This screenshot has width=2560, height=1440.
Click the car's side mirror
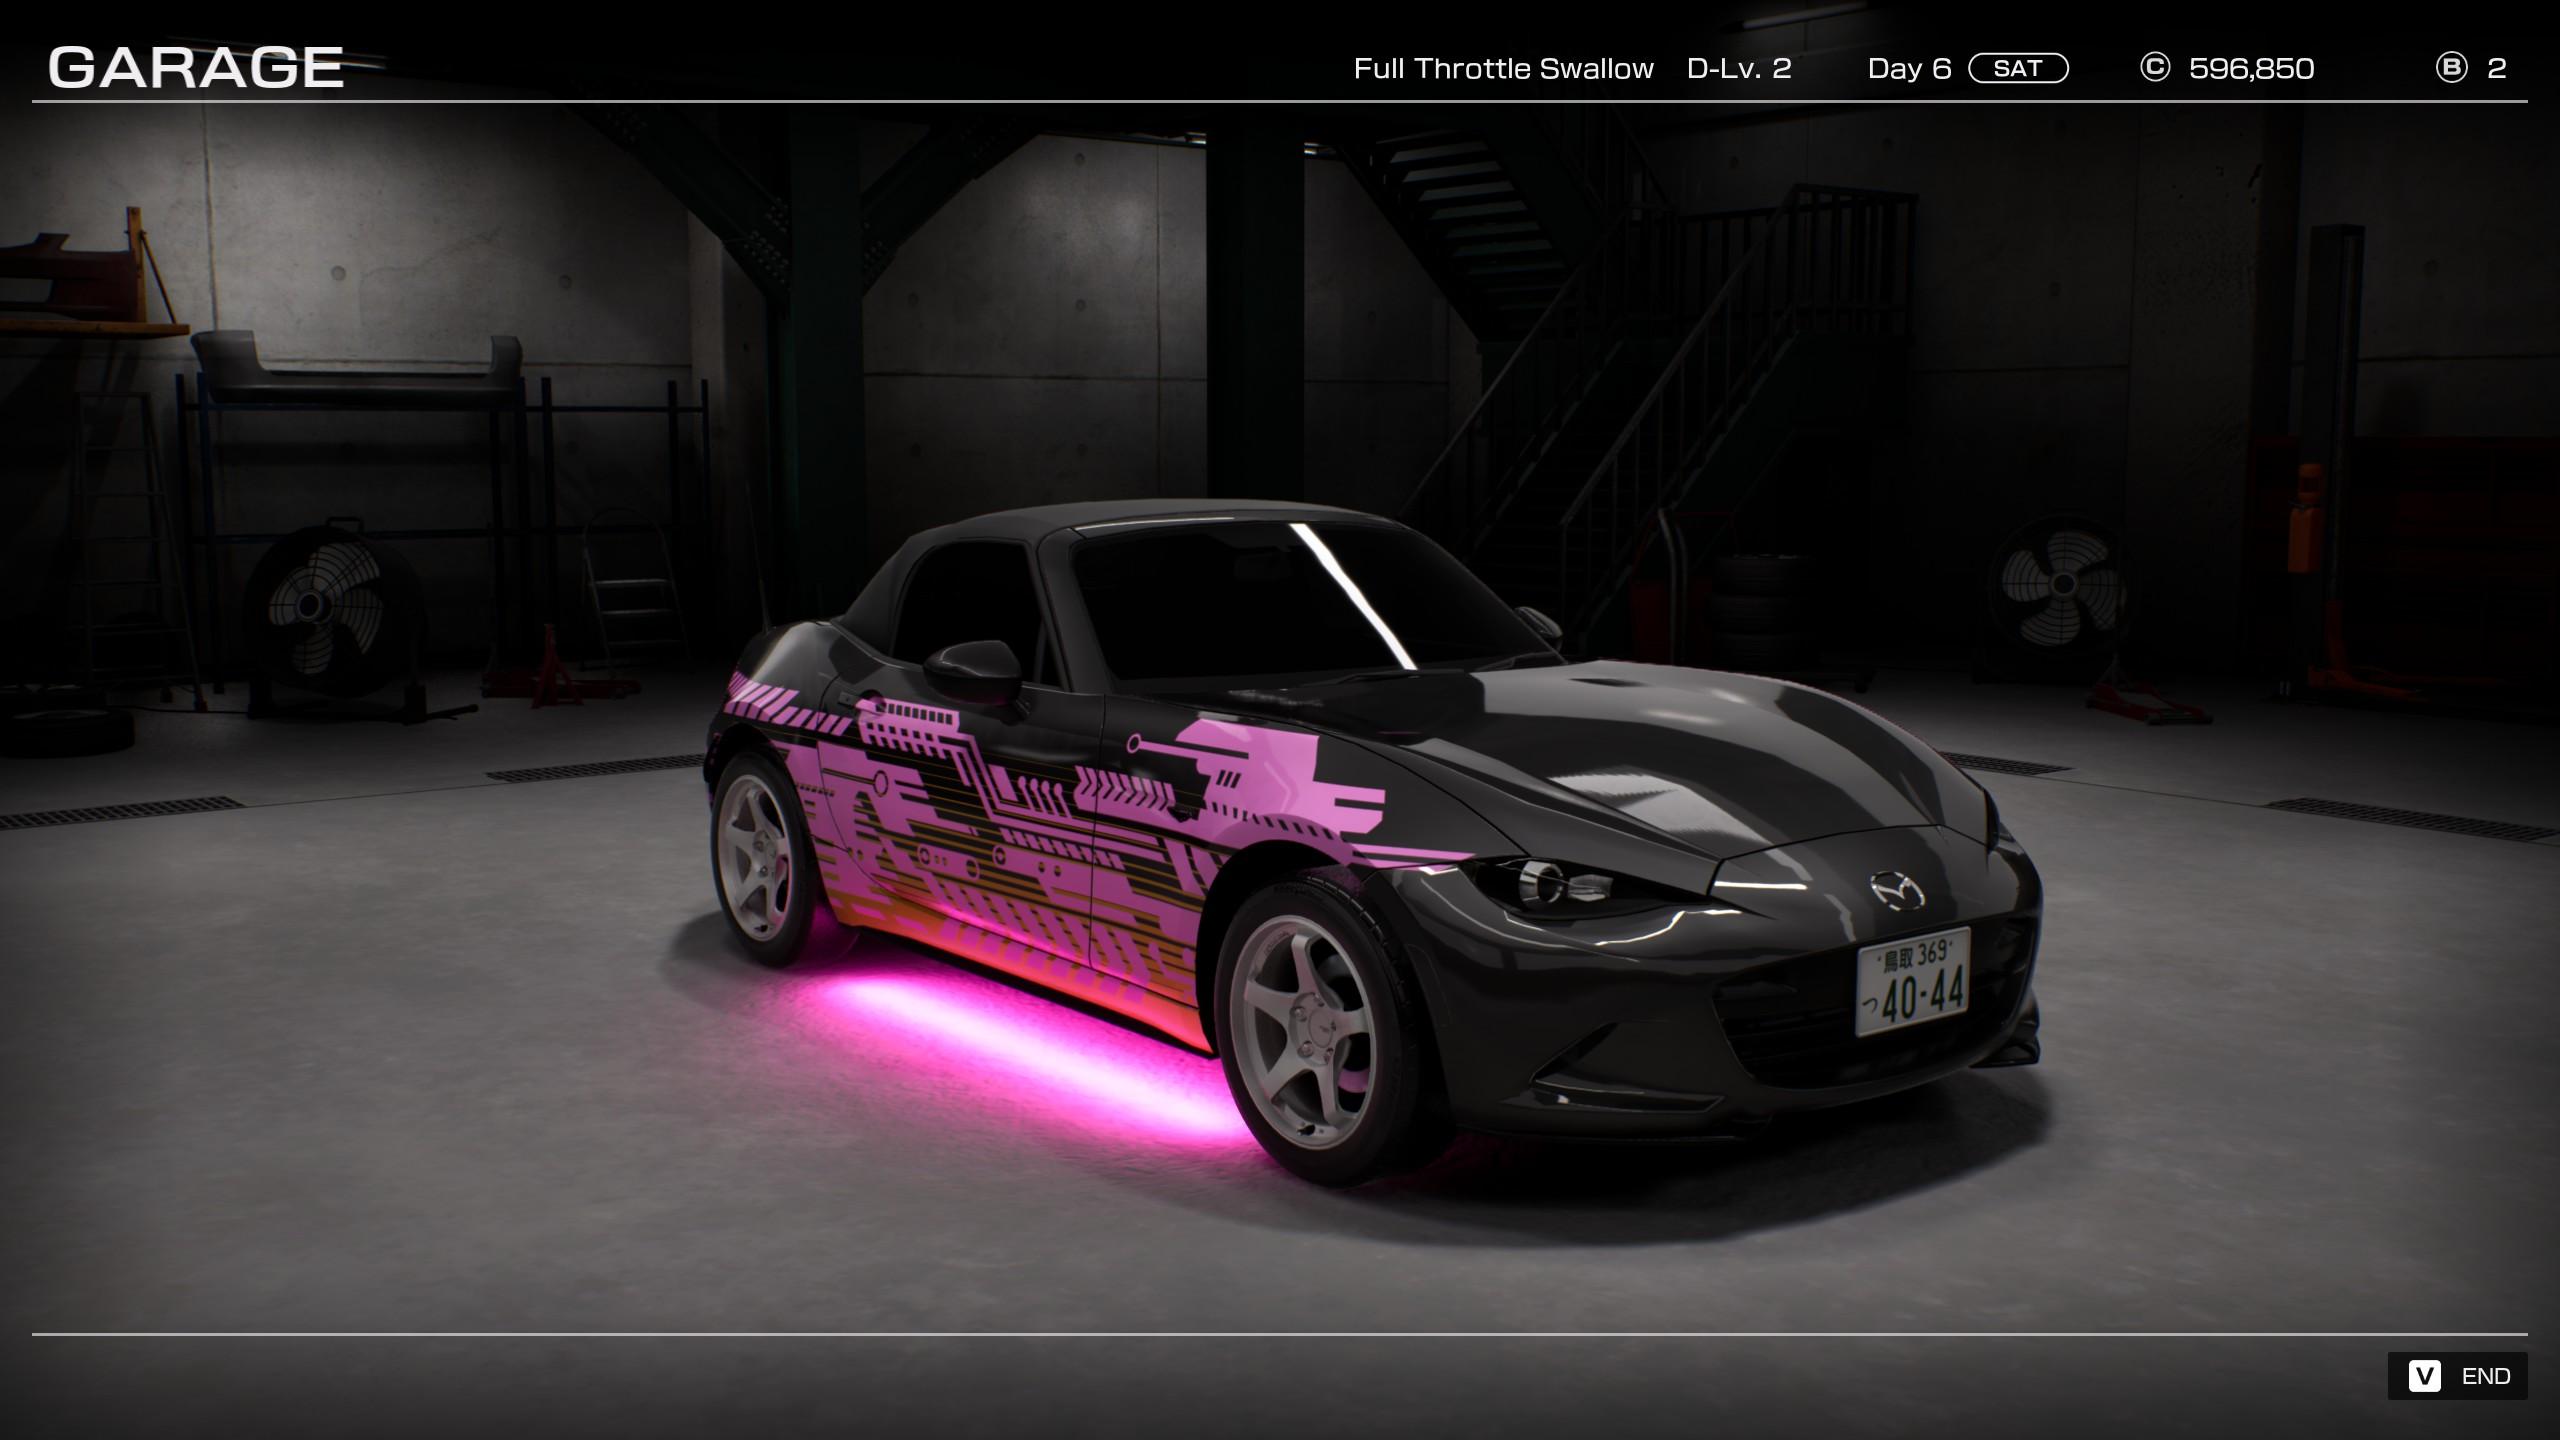tap(972, 670)
